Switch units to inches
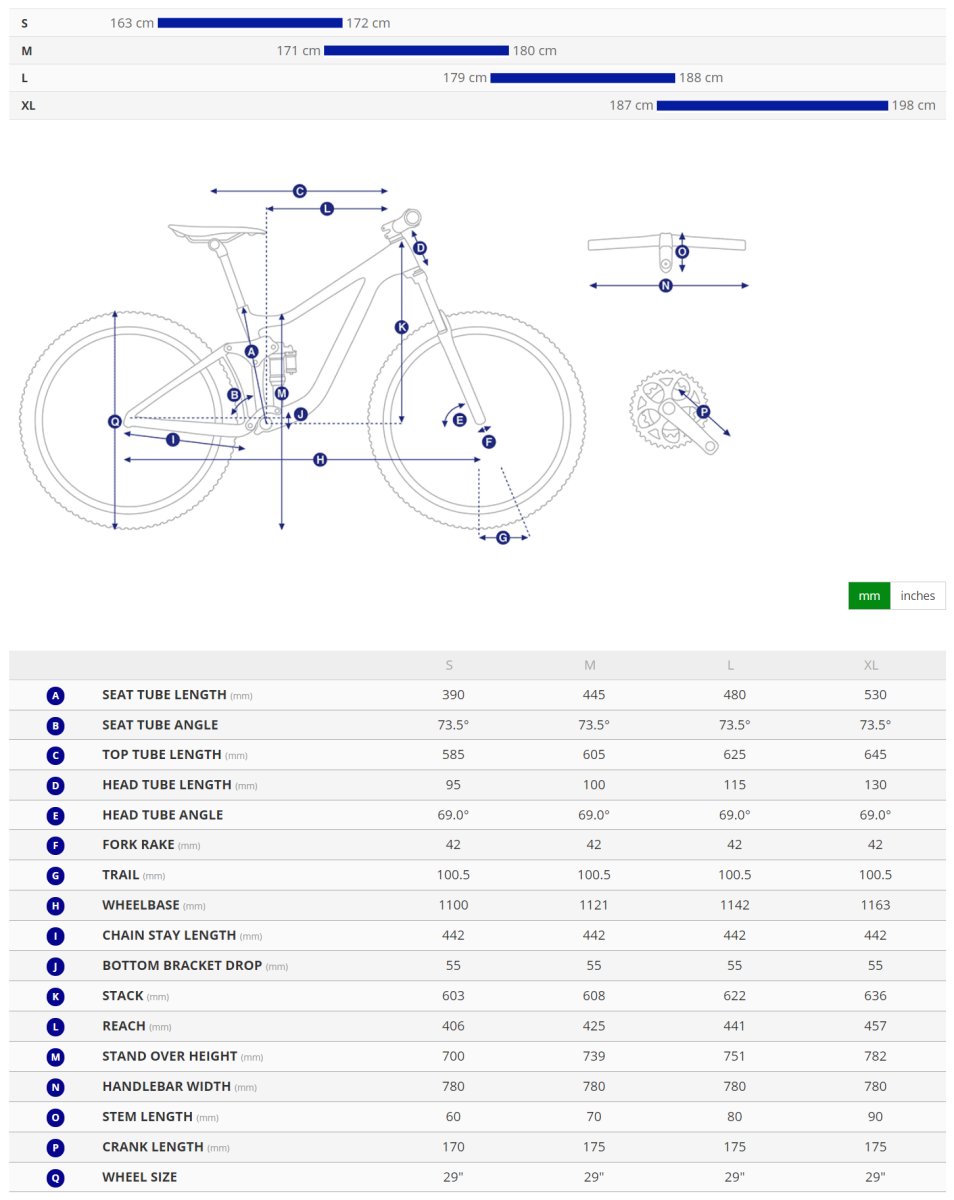Viewport: 954px width, 1200px height. pos(917,596)
